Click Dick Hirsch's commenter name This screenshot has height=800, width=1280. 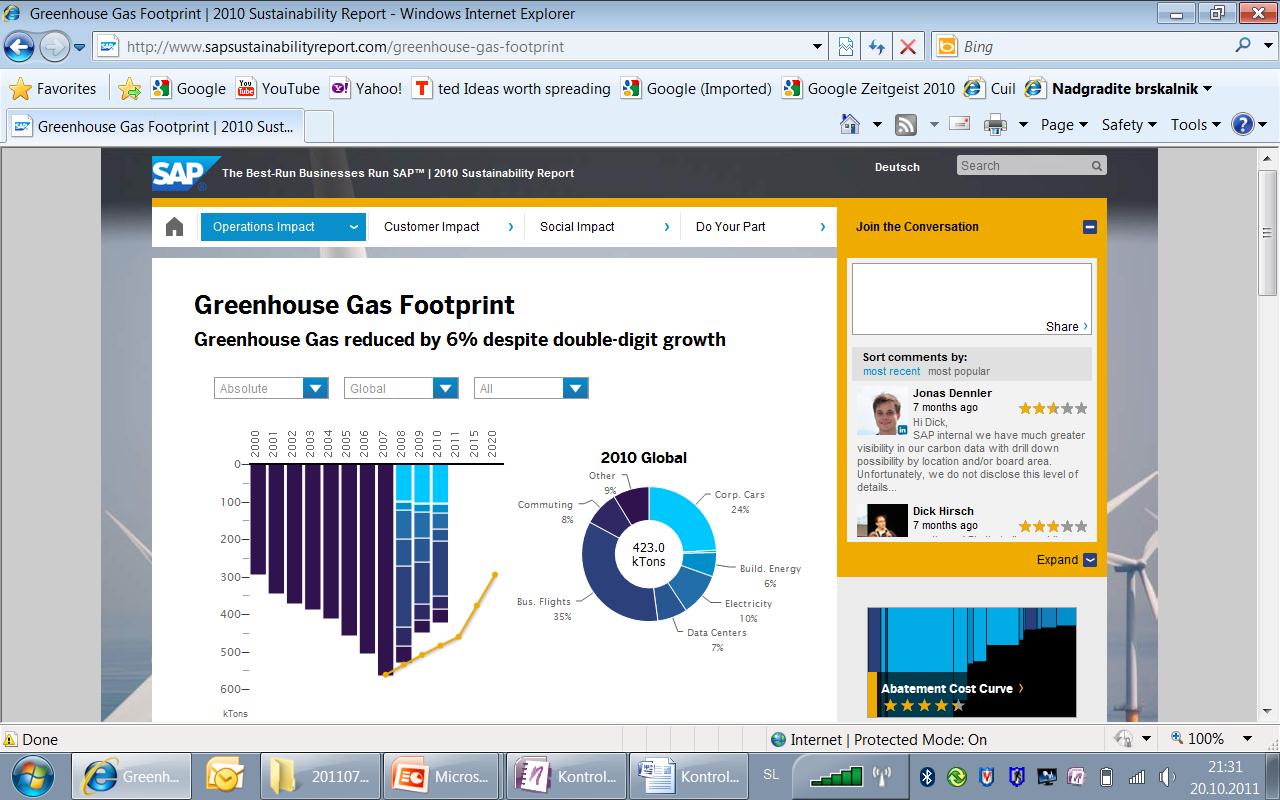pos(943,511)
